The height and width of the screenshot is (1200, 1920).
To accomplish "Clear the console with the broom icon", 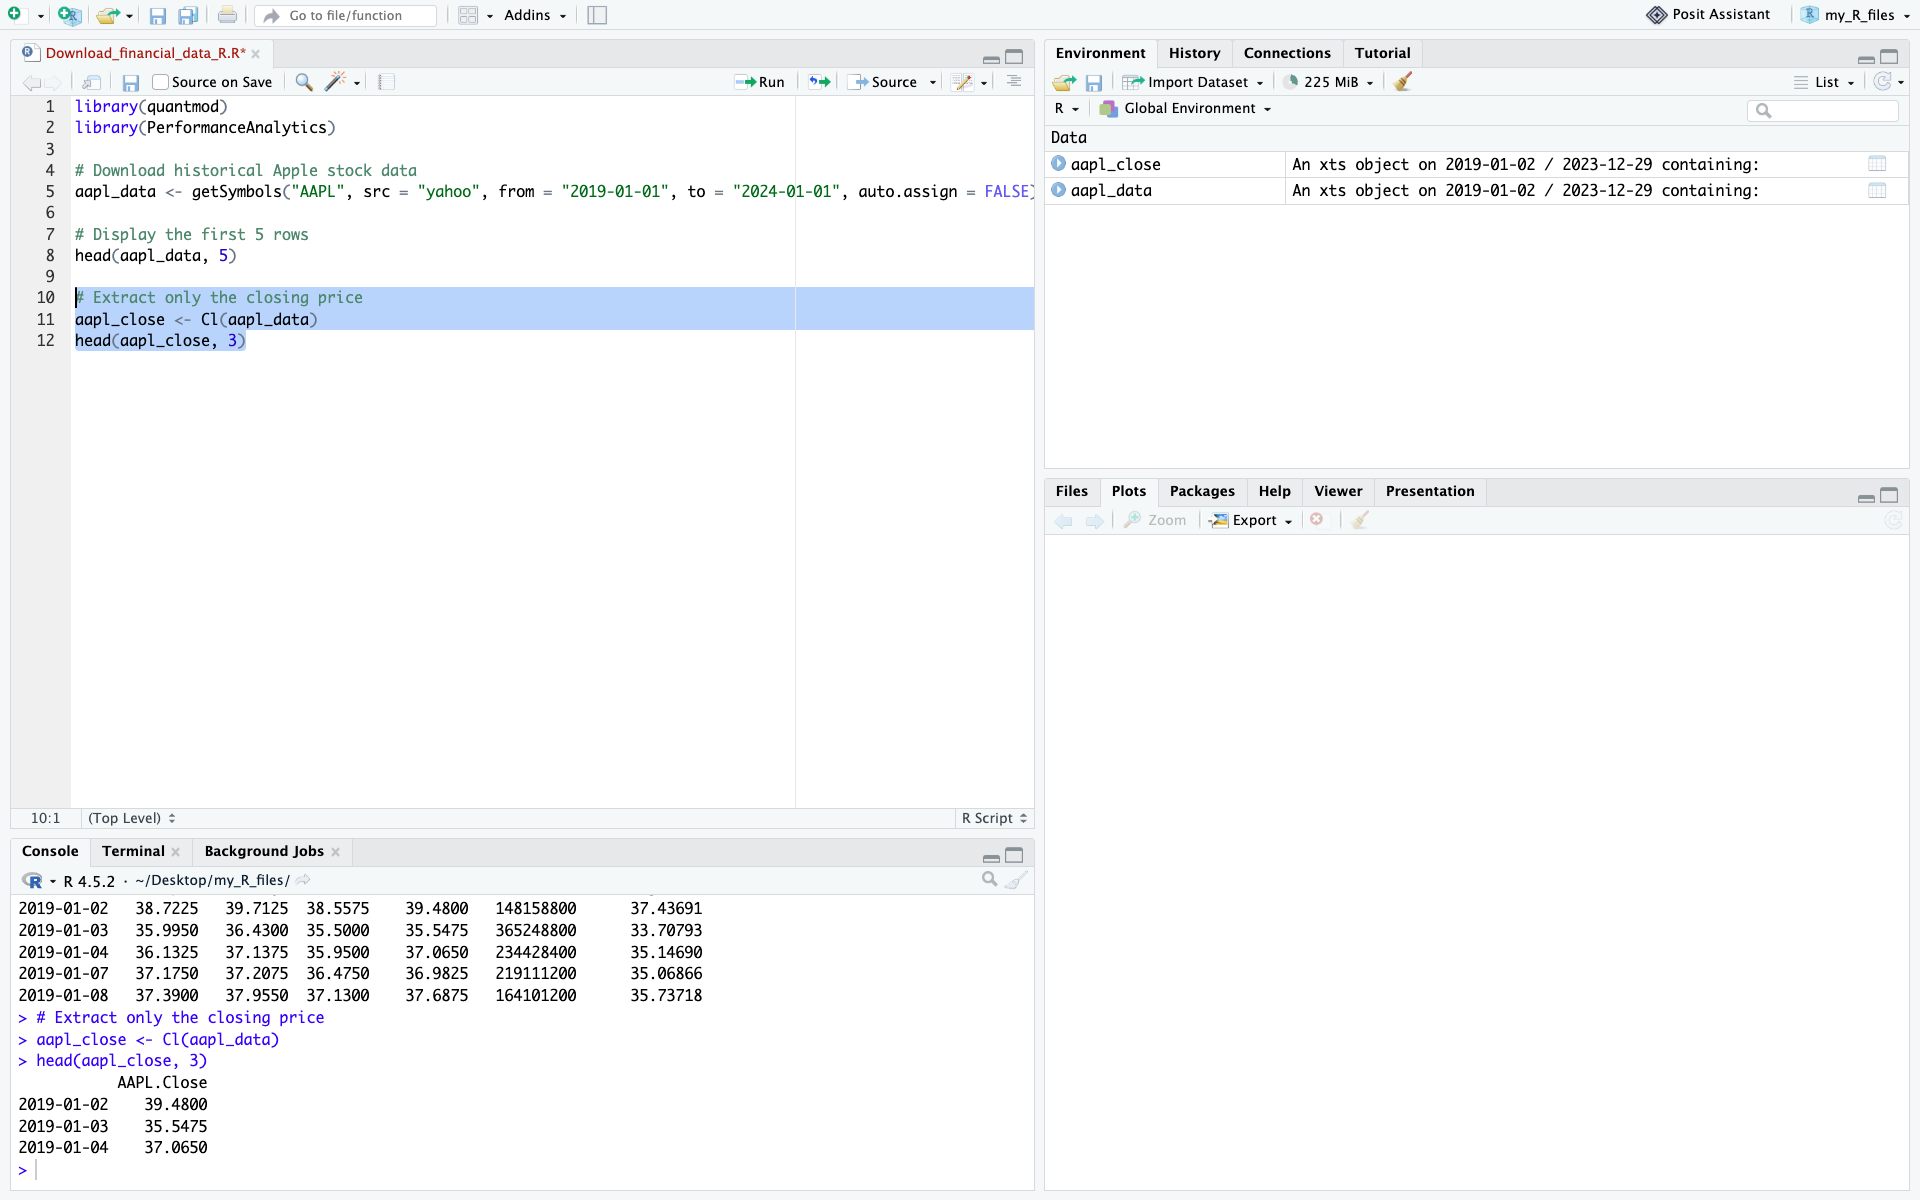I will (1016, 880).
